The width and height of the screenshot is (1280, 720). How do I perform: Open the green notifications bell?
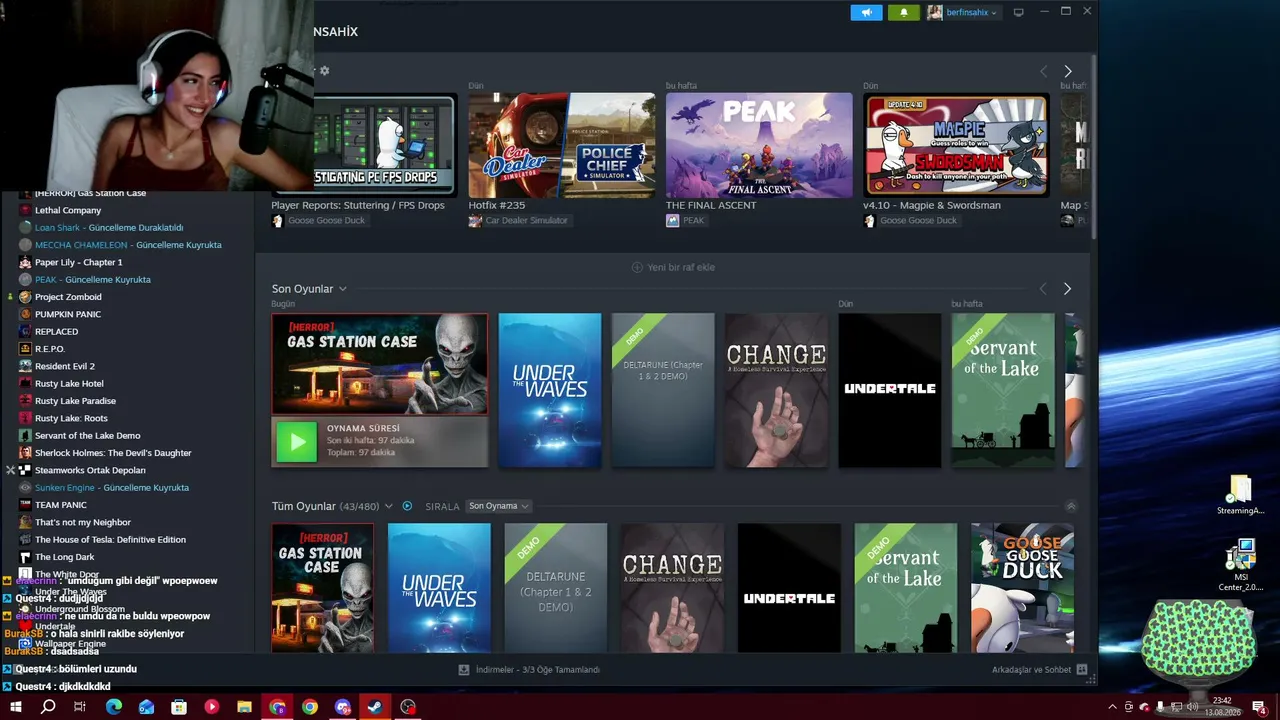point(904,12)
